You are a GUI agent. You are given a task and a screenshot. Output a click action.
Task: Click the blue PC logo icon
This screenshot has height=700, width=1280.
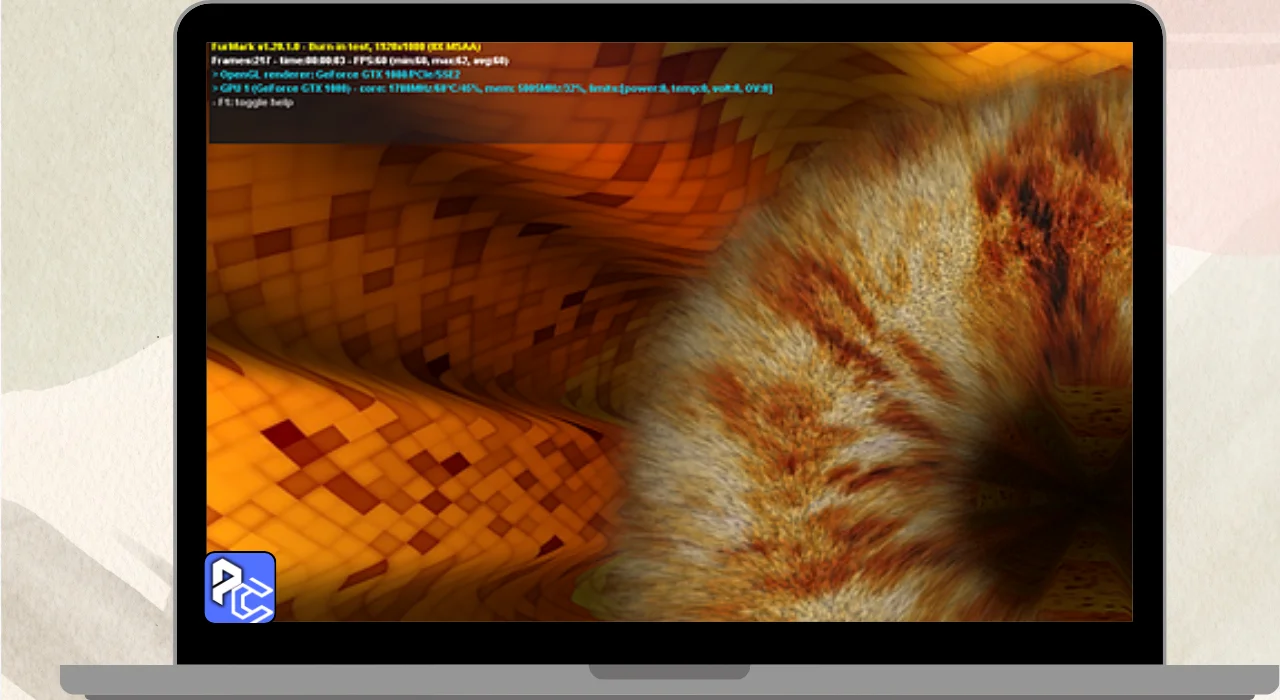(240, 588)
